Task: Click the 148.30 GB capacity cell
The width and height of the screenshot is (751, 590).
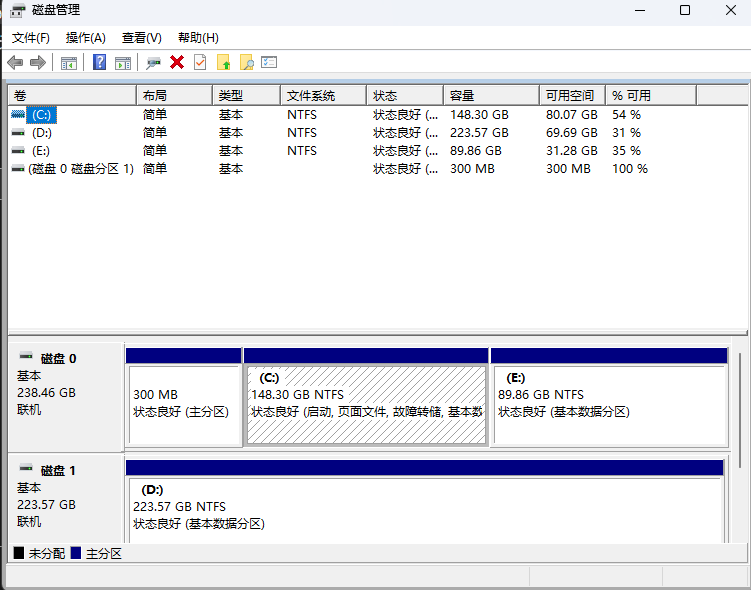Action: [479, 115]
